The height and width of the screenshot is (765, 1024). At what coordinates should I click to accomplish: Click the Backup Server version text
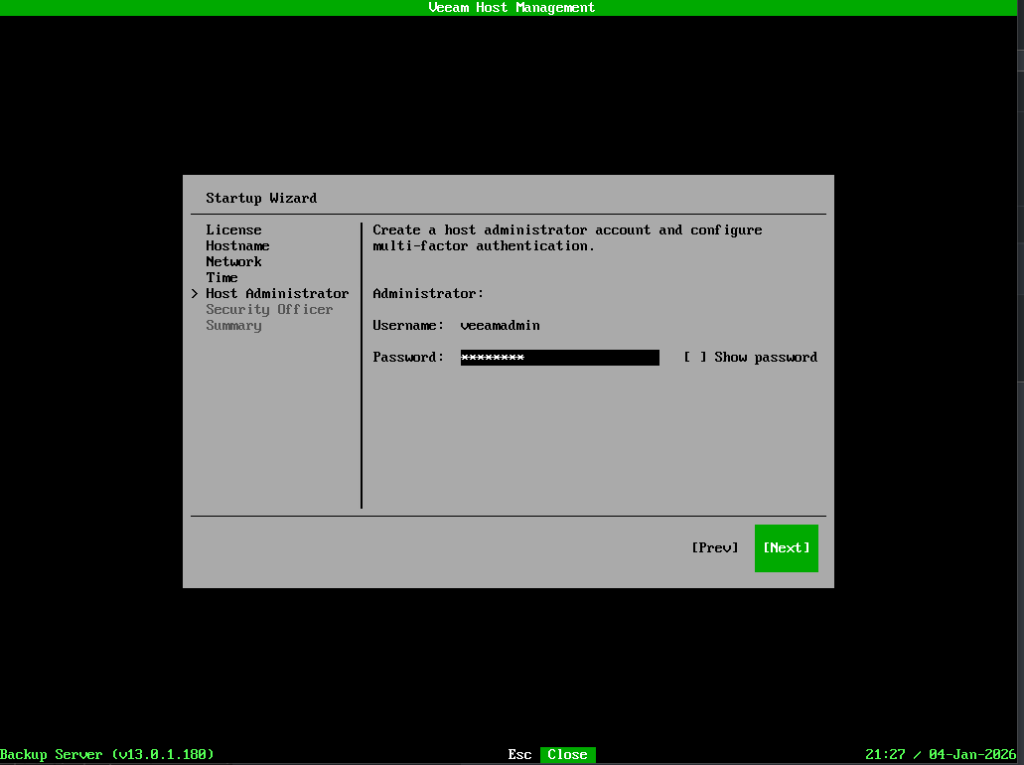point(107,755)
